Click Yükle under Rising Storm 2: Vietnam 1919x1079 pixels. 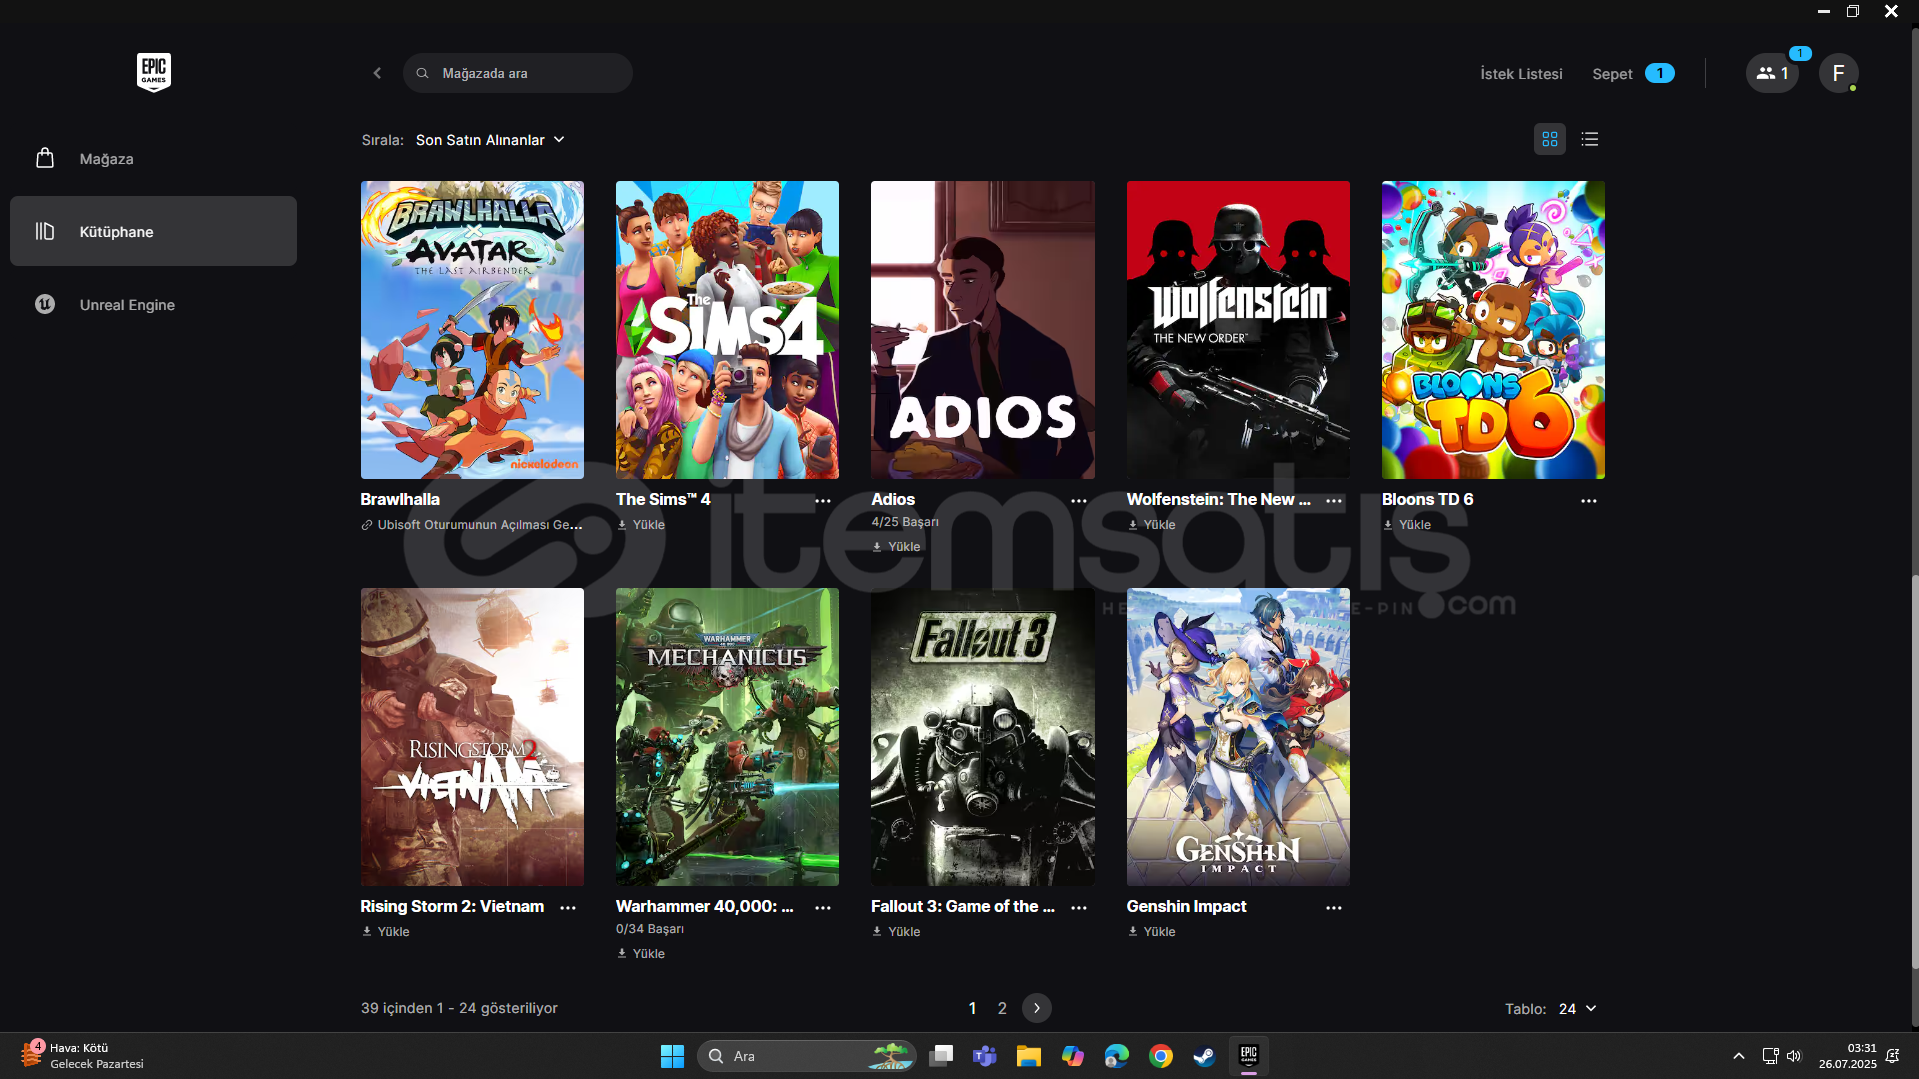pyautogui.click(x=386, y=932)
